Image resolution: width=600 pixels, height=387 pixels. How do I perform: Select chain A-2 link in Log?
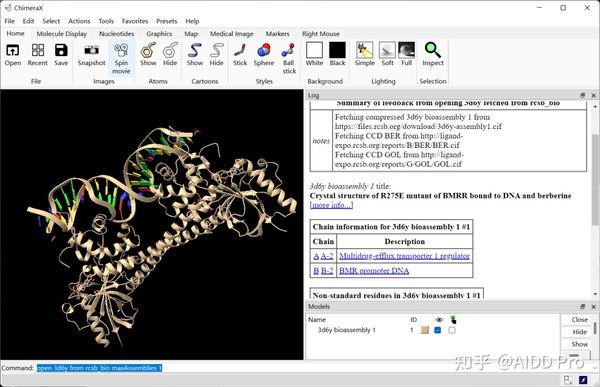(x=327, y=256)
